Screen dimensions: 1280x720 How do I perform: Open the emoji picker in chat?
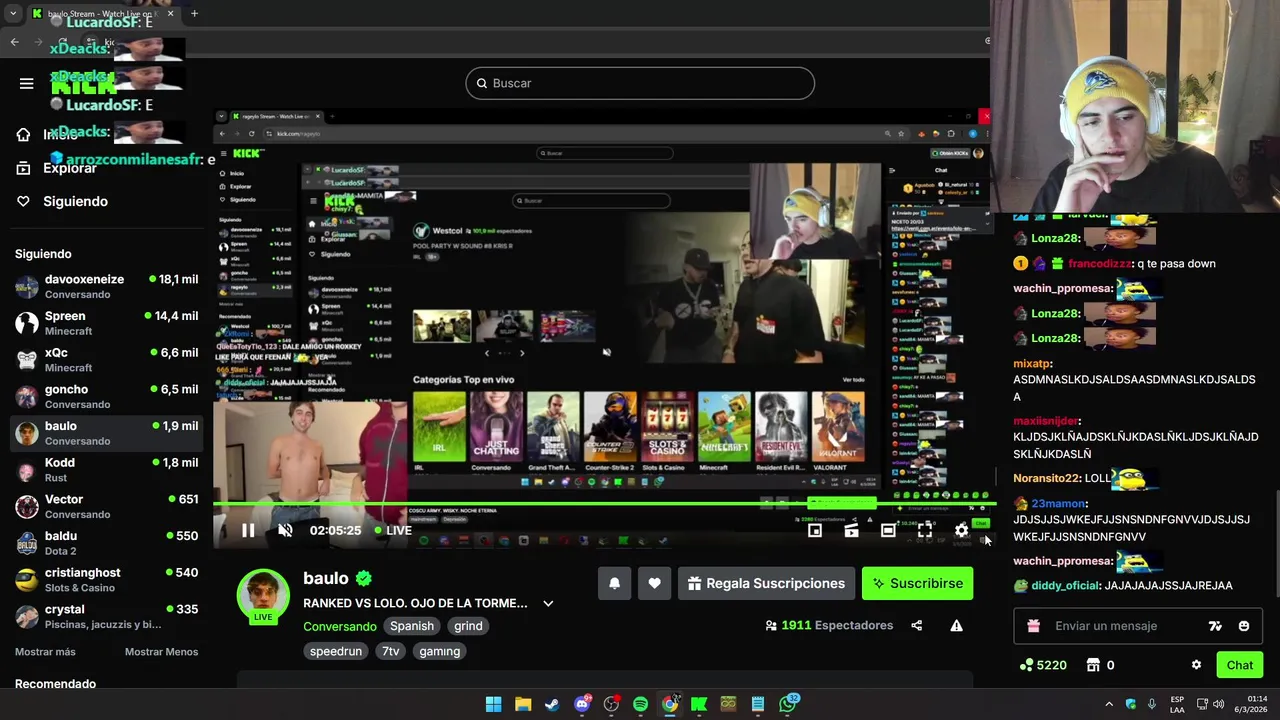(x=1244, y=626)
